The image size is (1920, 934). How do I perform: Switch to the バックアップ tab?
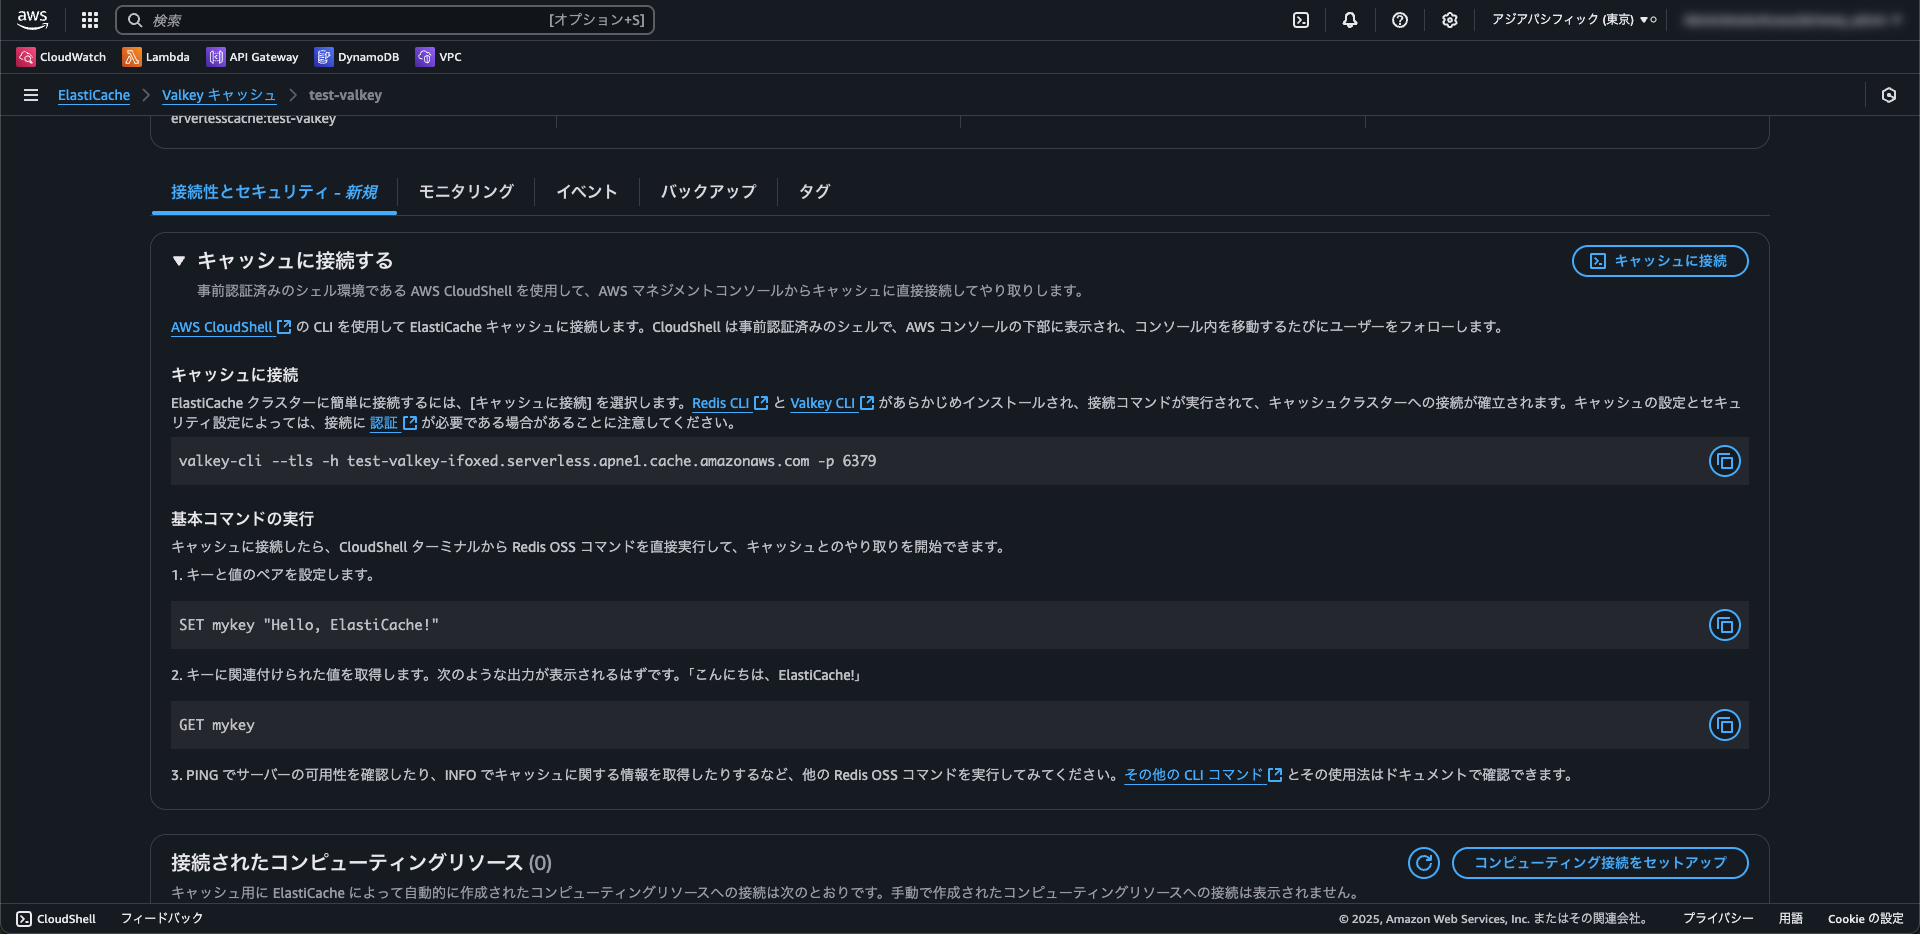pos(707,191)
